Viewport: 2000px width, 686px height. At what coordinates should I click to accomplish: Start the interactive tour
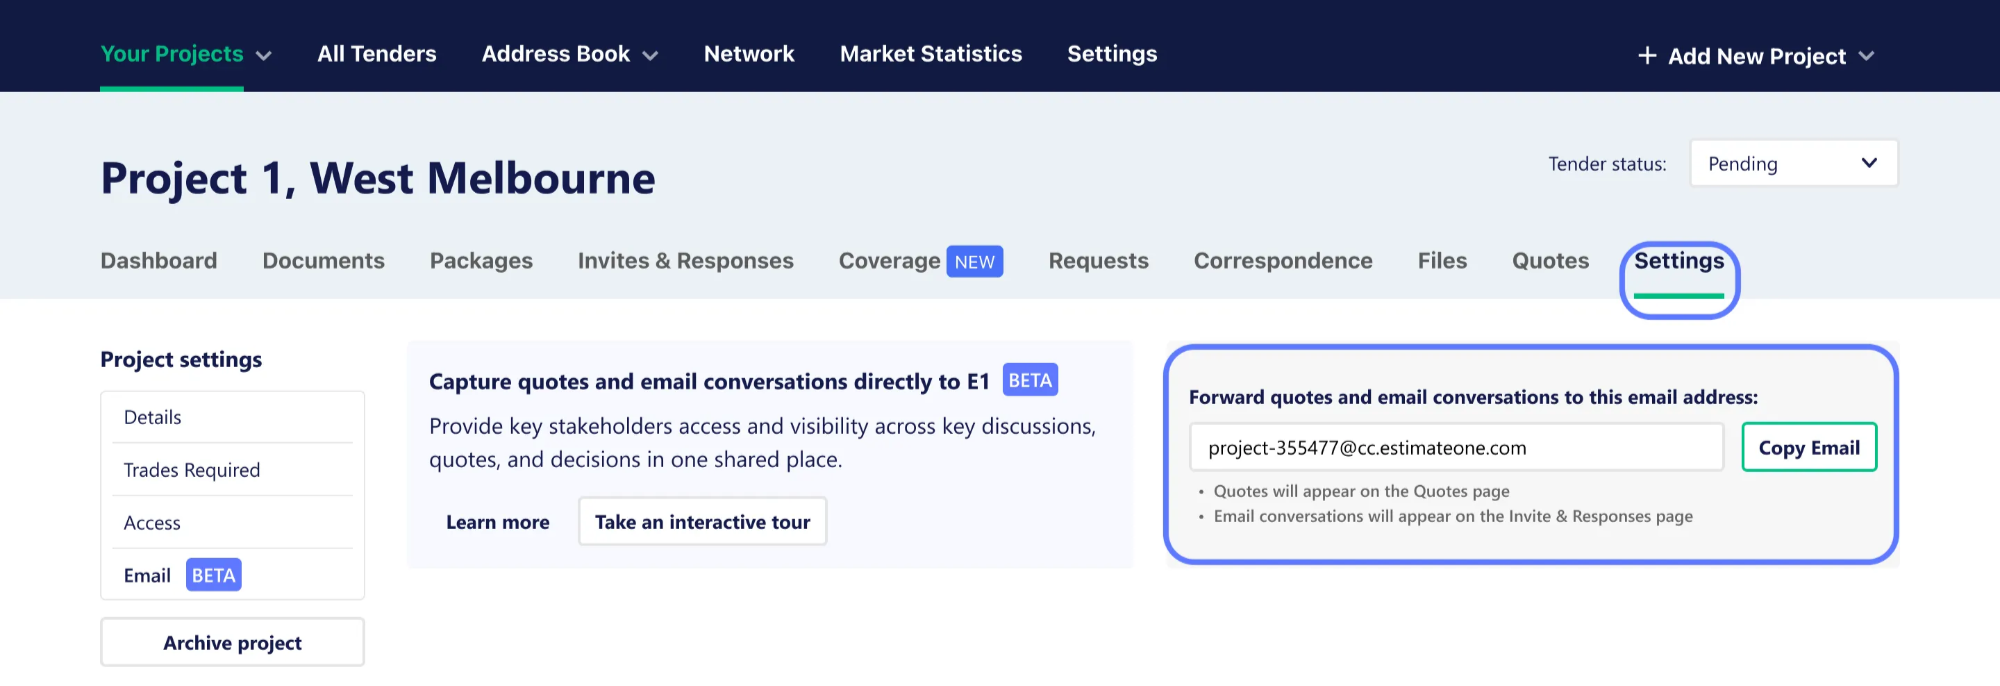coord(702,522)
